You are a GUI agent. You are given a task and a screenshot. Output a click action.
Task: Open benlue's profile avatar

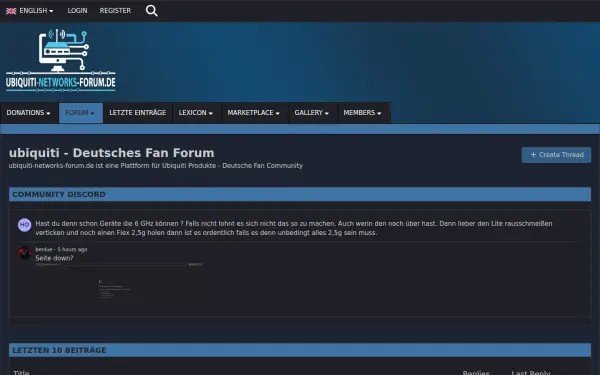click(24, 253)
